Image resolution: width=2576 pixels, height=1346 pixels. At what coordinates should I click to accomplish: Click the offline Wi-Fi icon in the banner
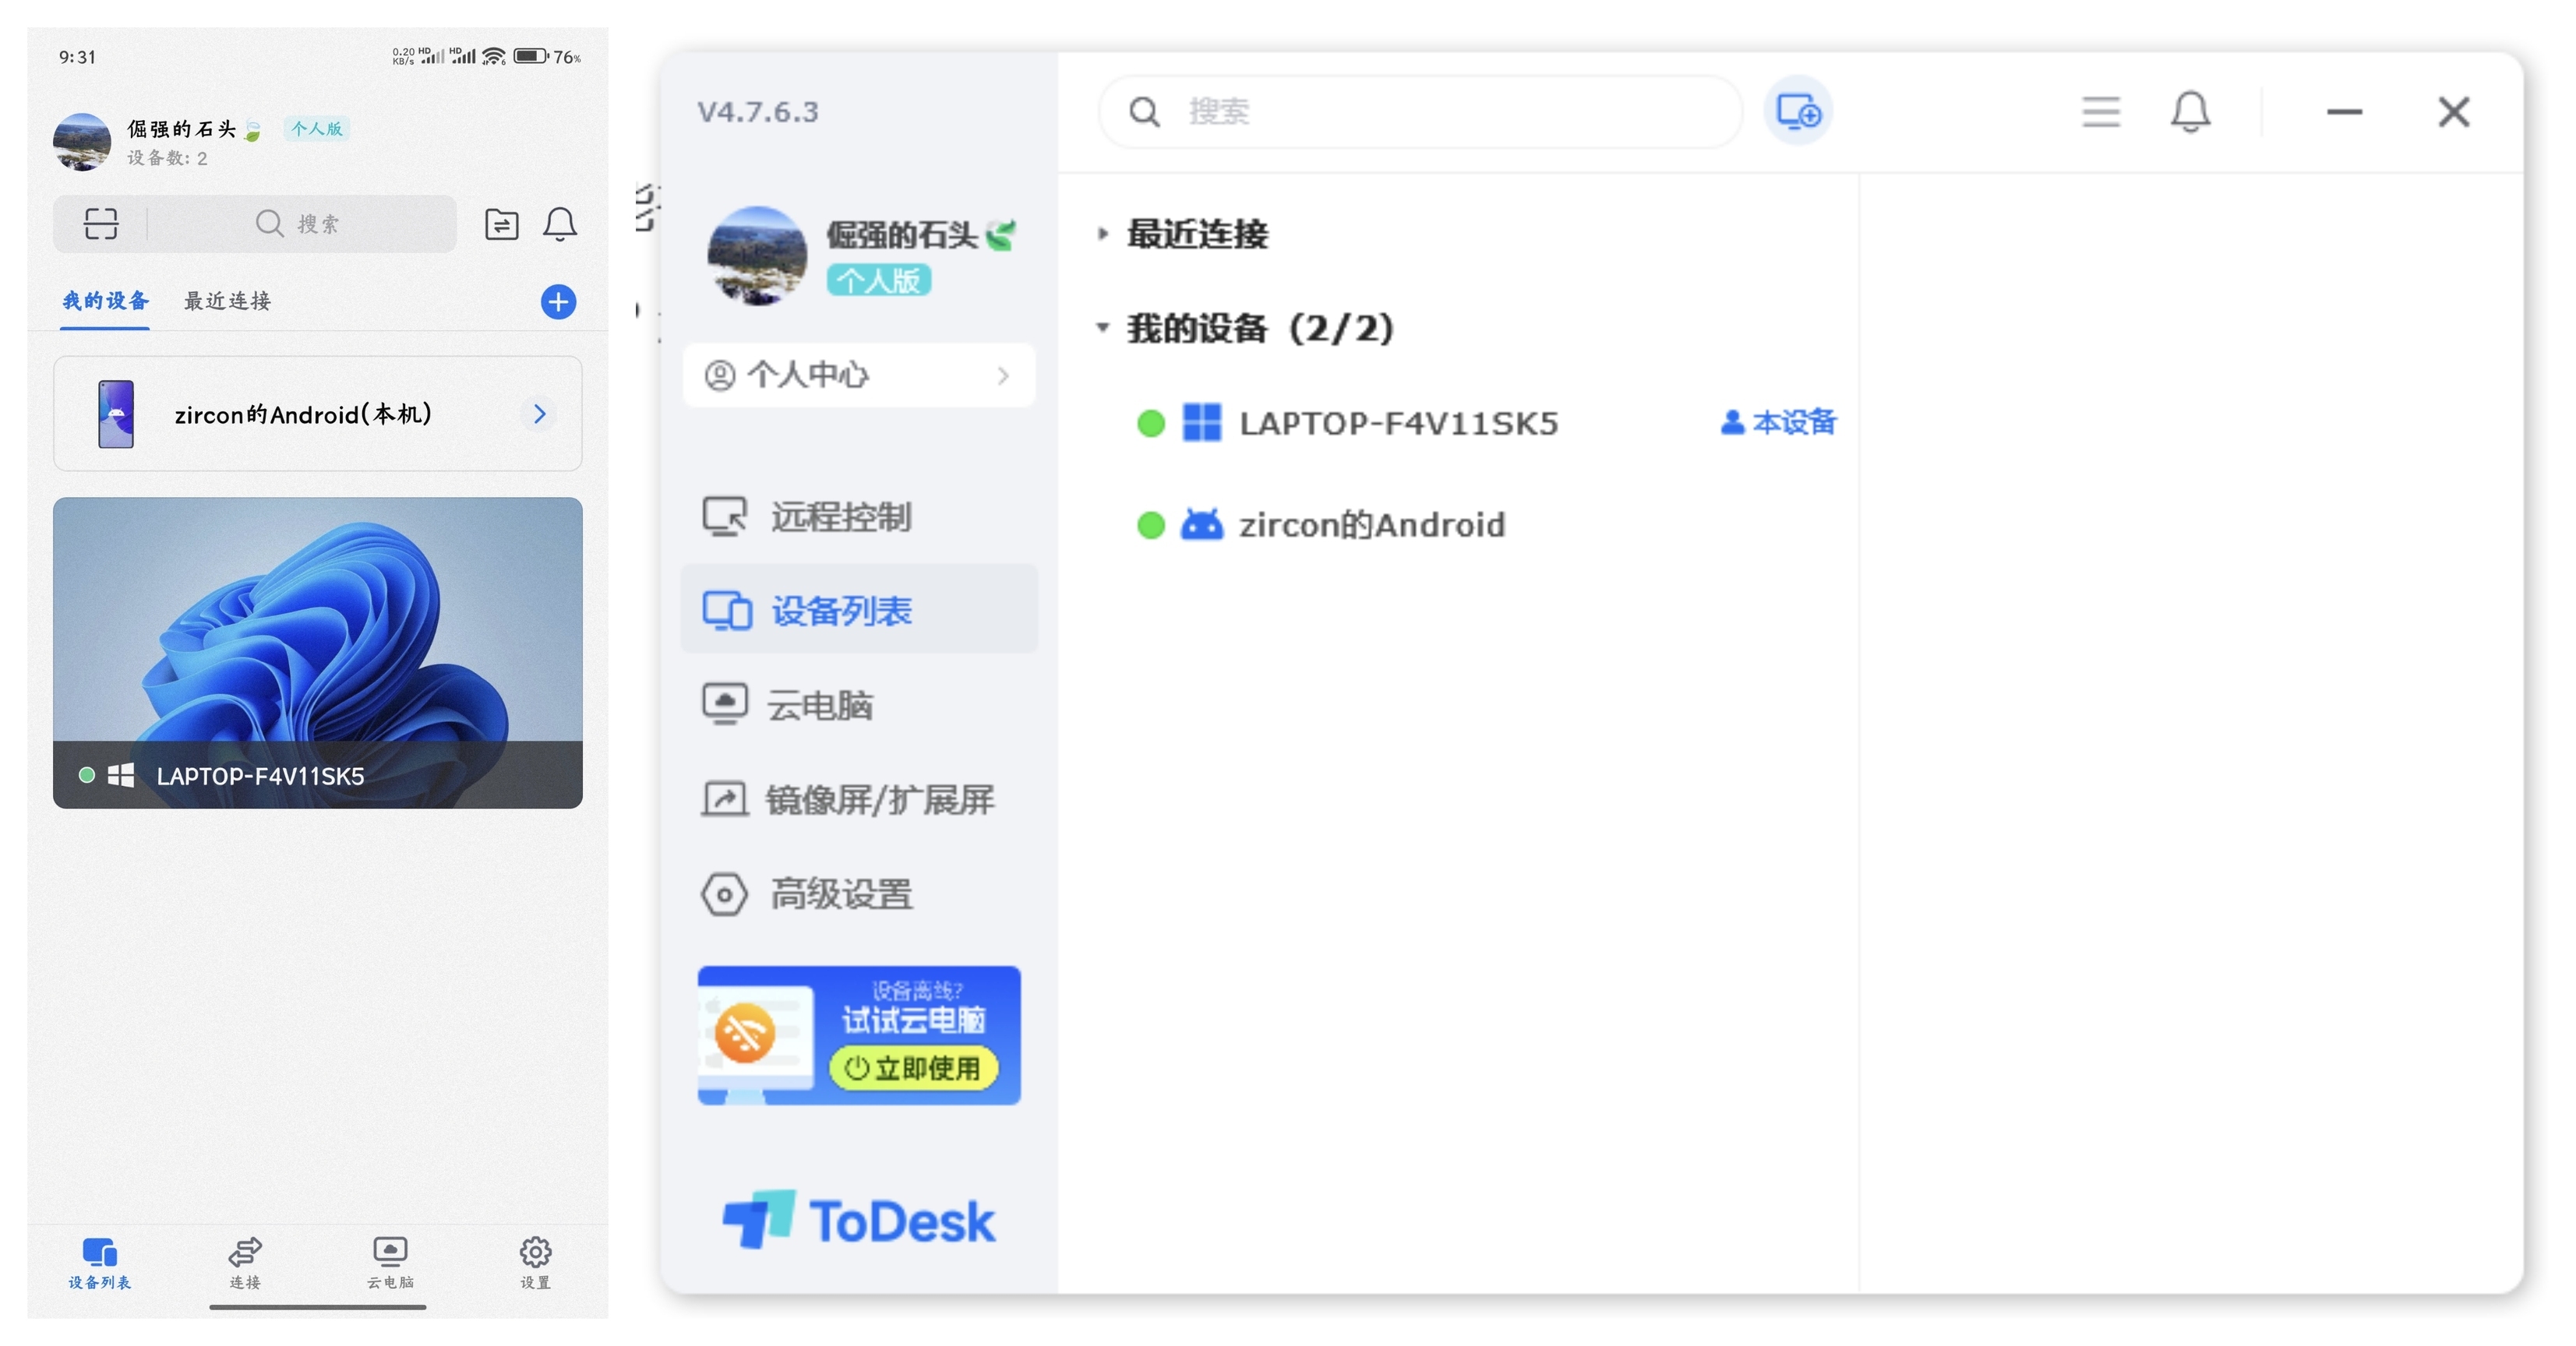[745, 1032]
